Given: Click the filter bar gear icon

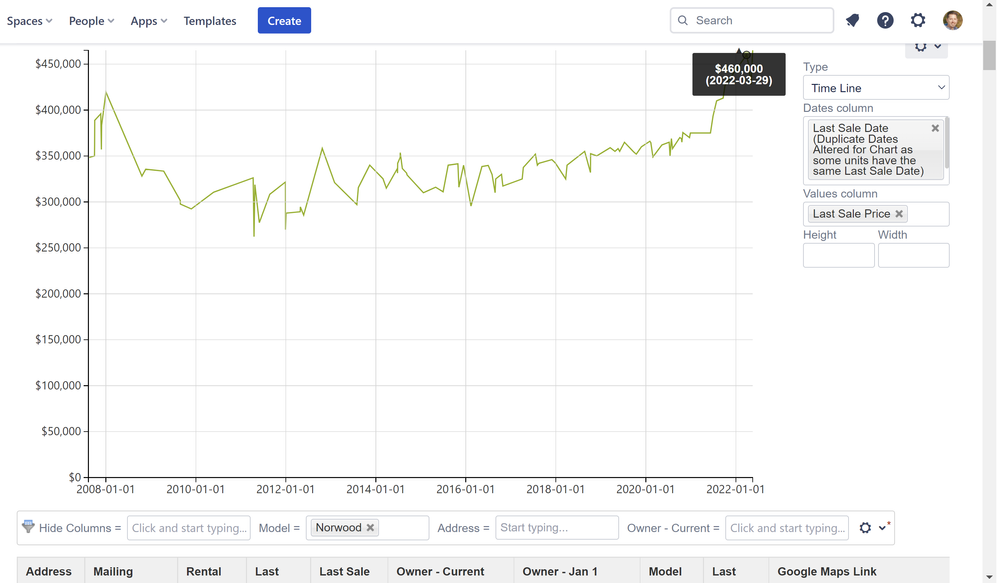Looking at the screenshot, I should tap(865, 528).
